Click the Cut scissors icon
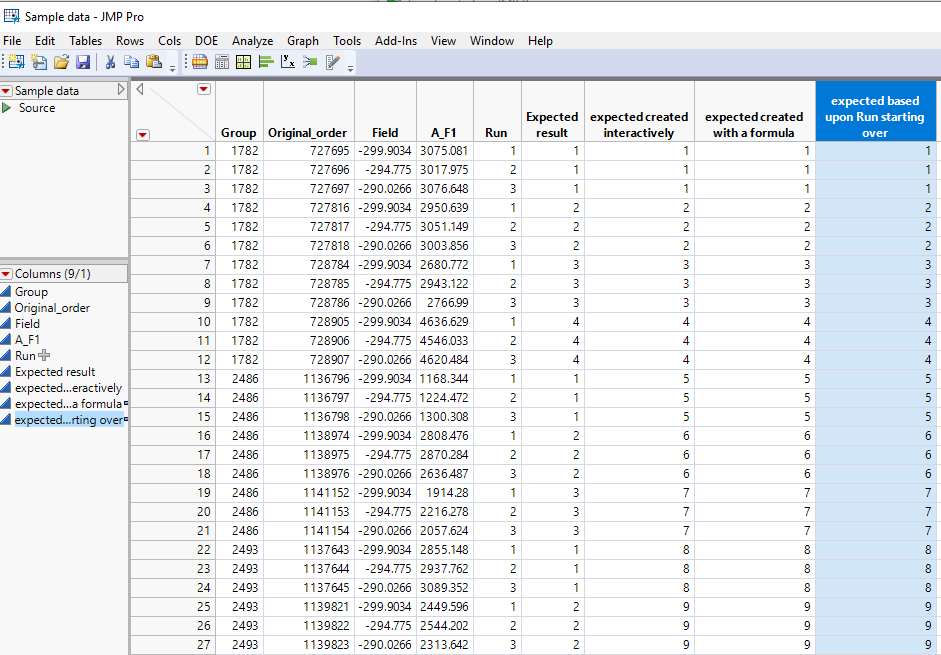Image resolution: width=941 pixels, height=655 pixels. pos(110,62)
